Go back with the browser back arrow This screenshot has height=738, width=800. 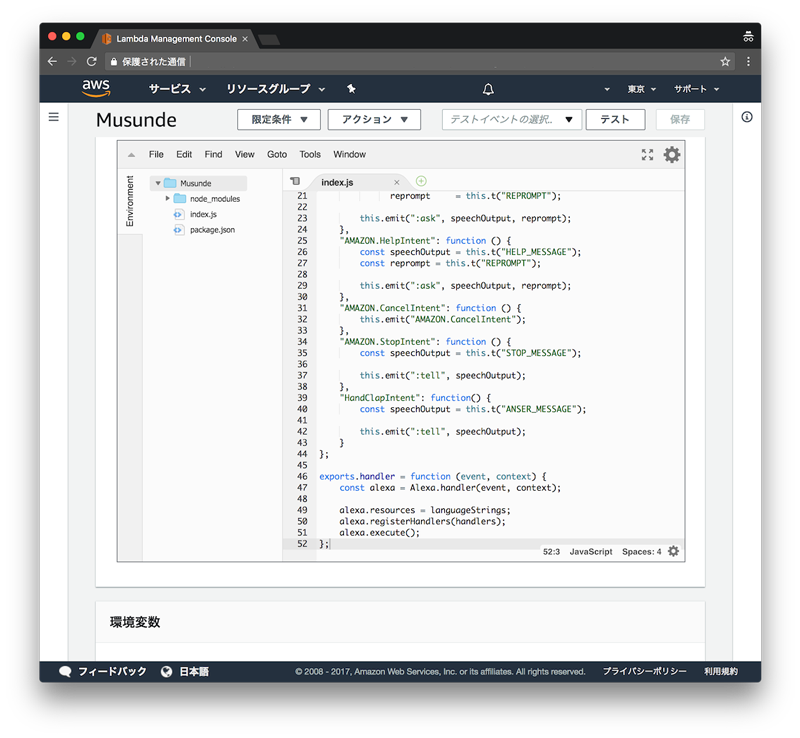pyautogui.click(x=52, y=62)
